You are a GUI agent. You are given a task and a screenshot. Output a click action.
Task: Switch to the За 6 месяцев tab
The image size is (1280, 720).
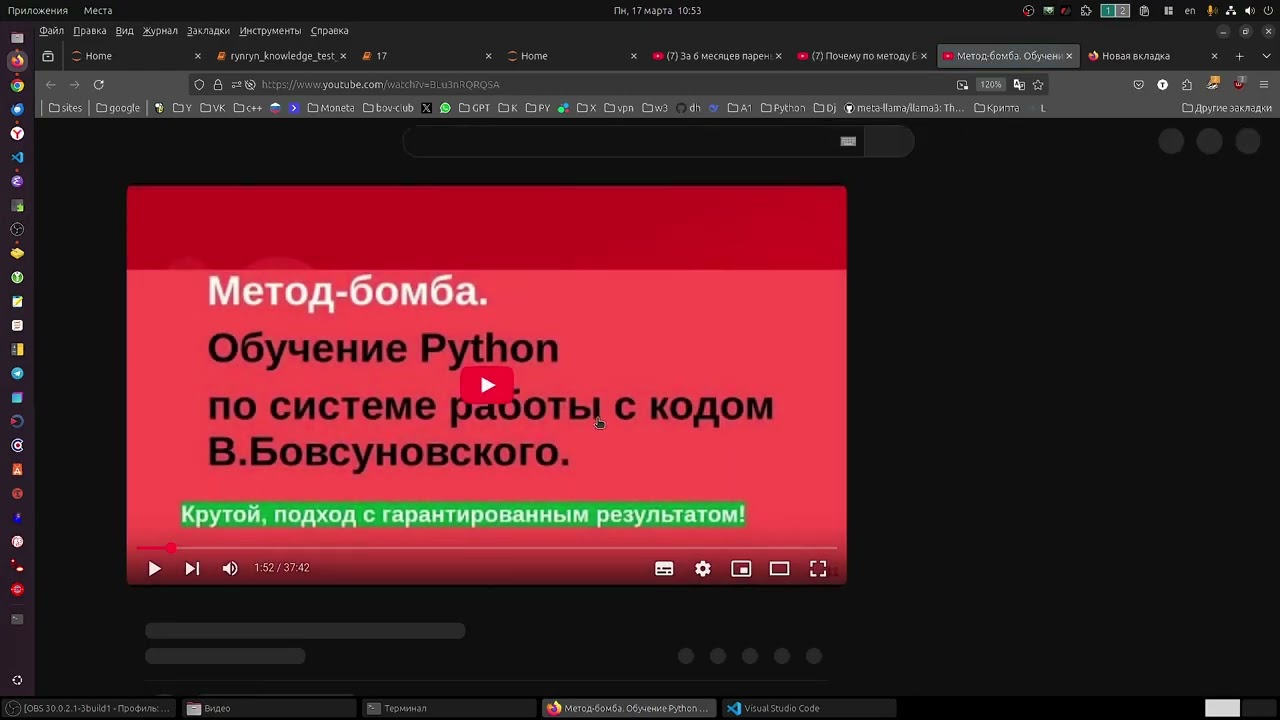[x=716, y=56]
